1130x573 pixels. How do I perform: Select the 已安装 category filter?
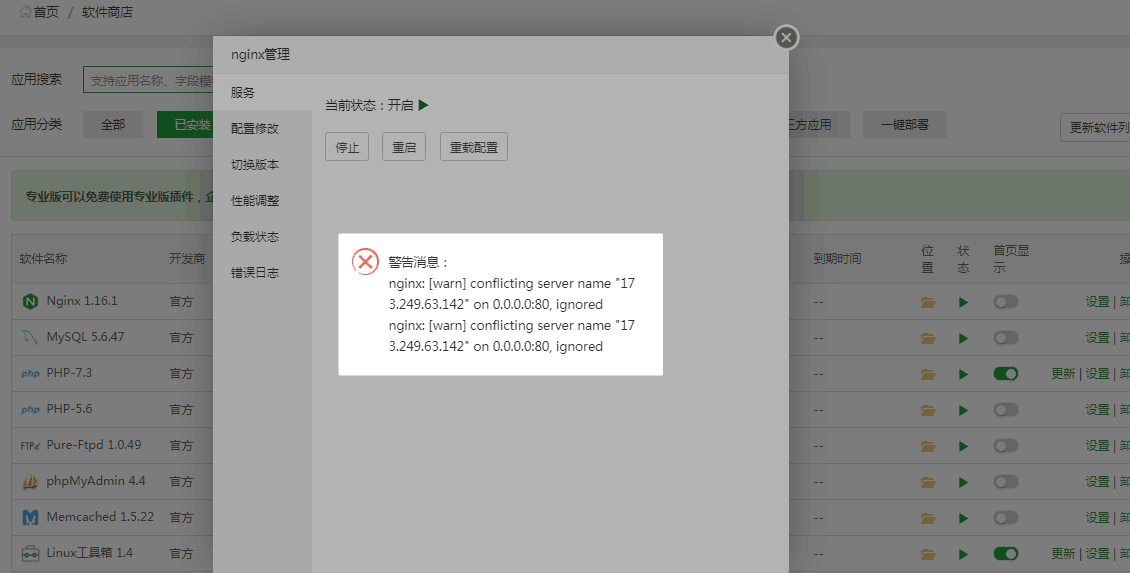[186, 125]
